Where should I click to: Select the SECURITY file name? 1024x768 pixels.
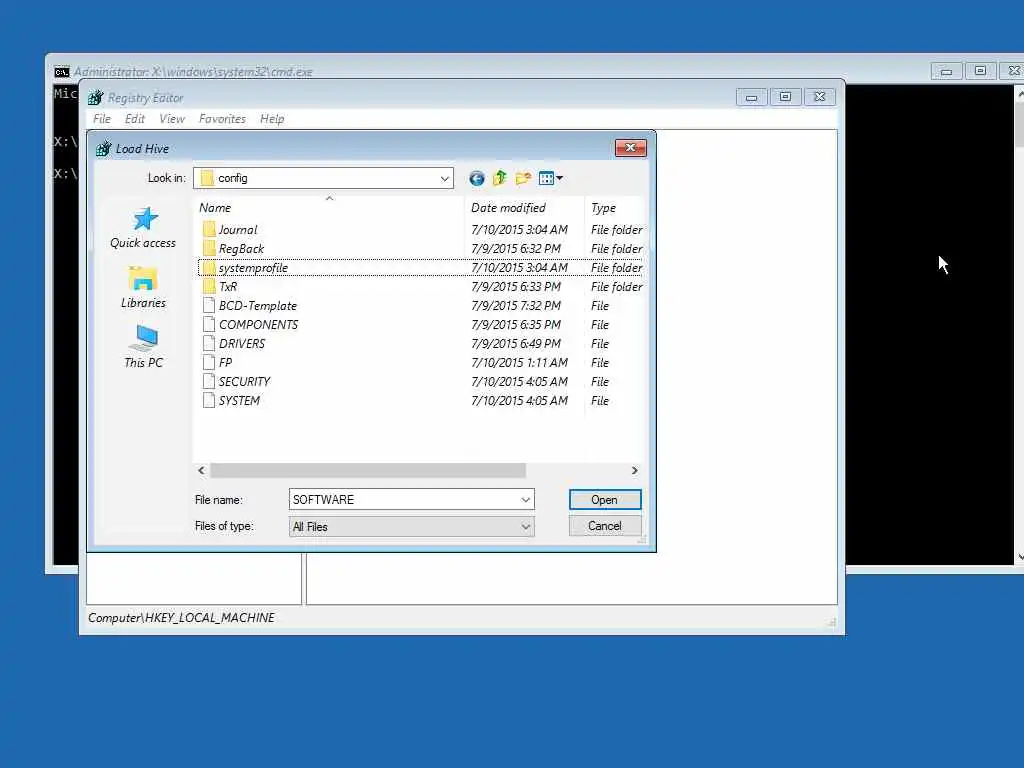pos(244,381)
